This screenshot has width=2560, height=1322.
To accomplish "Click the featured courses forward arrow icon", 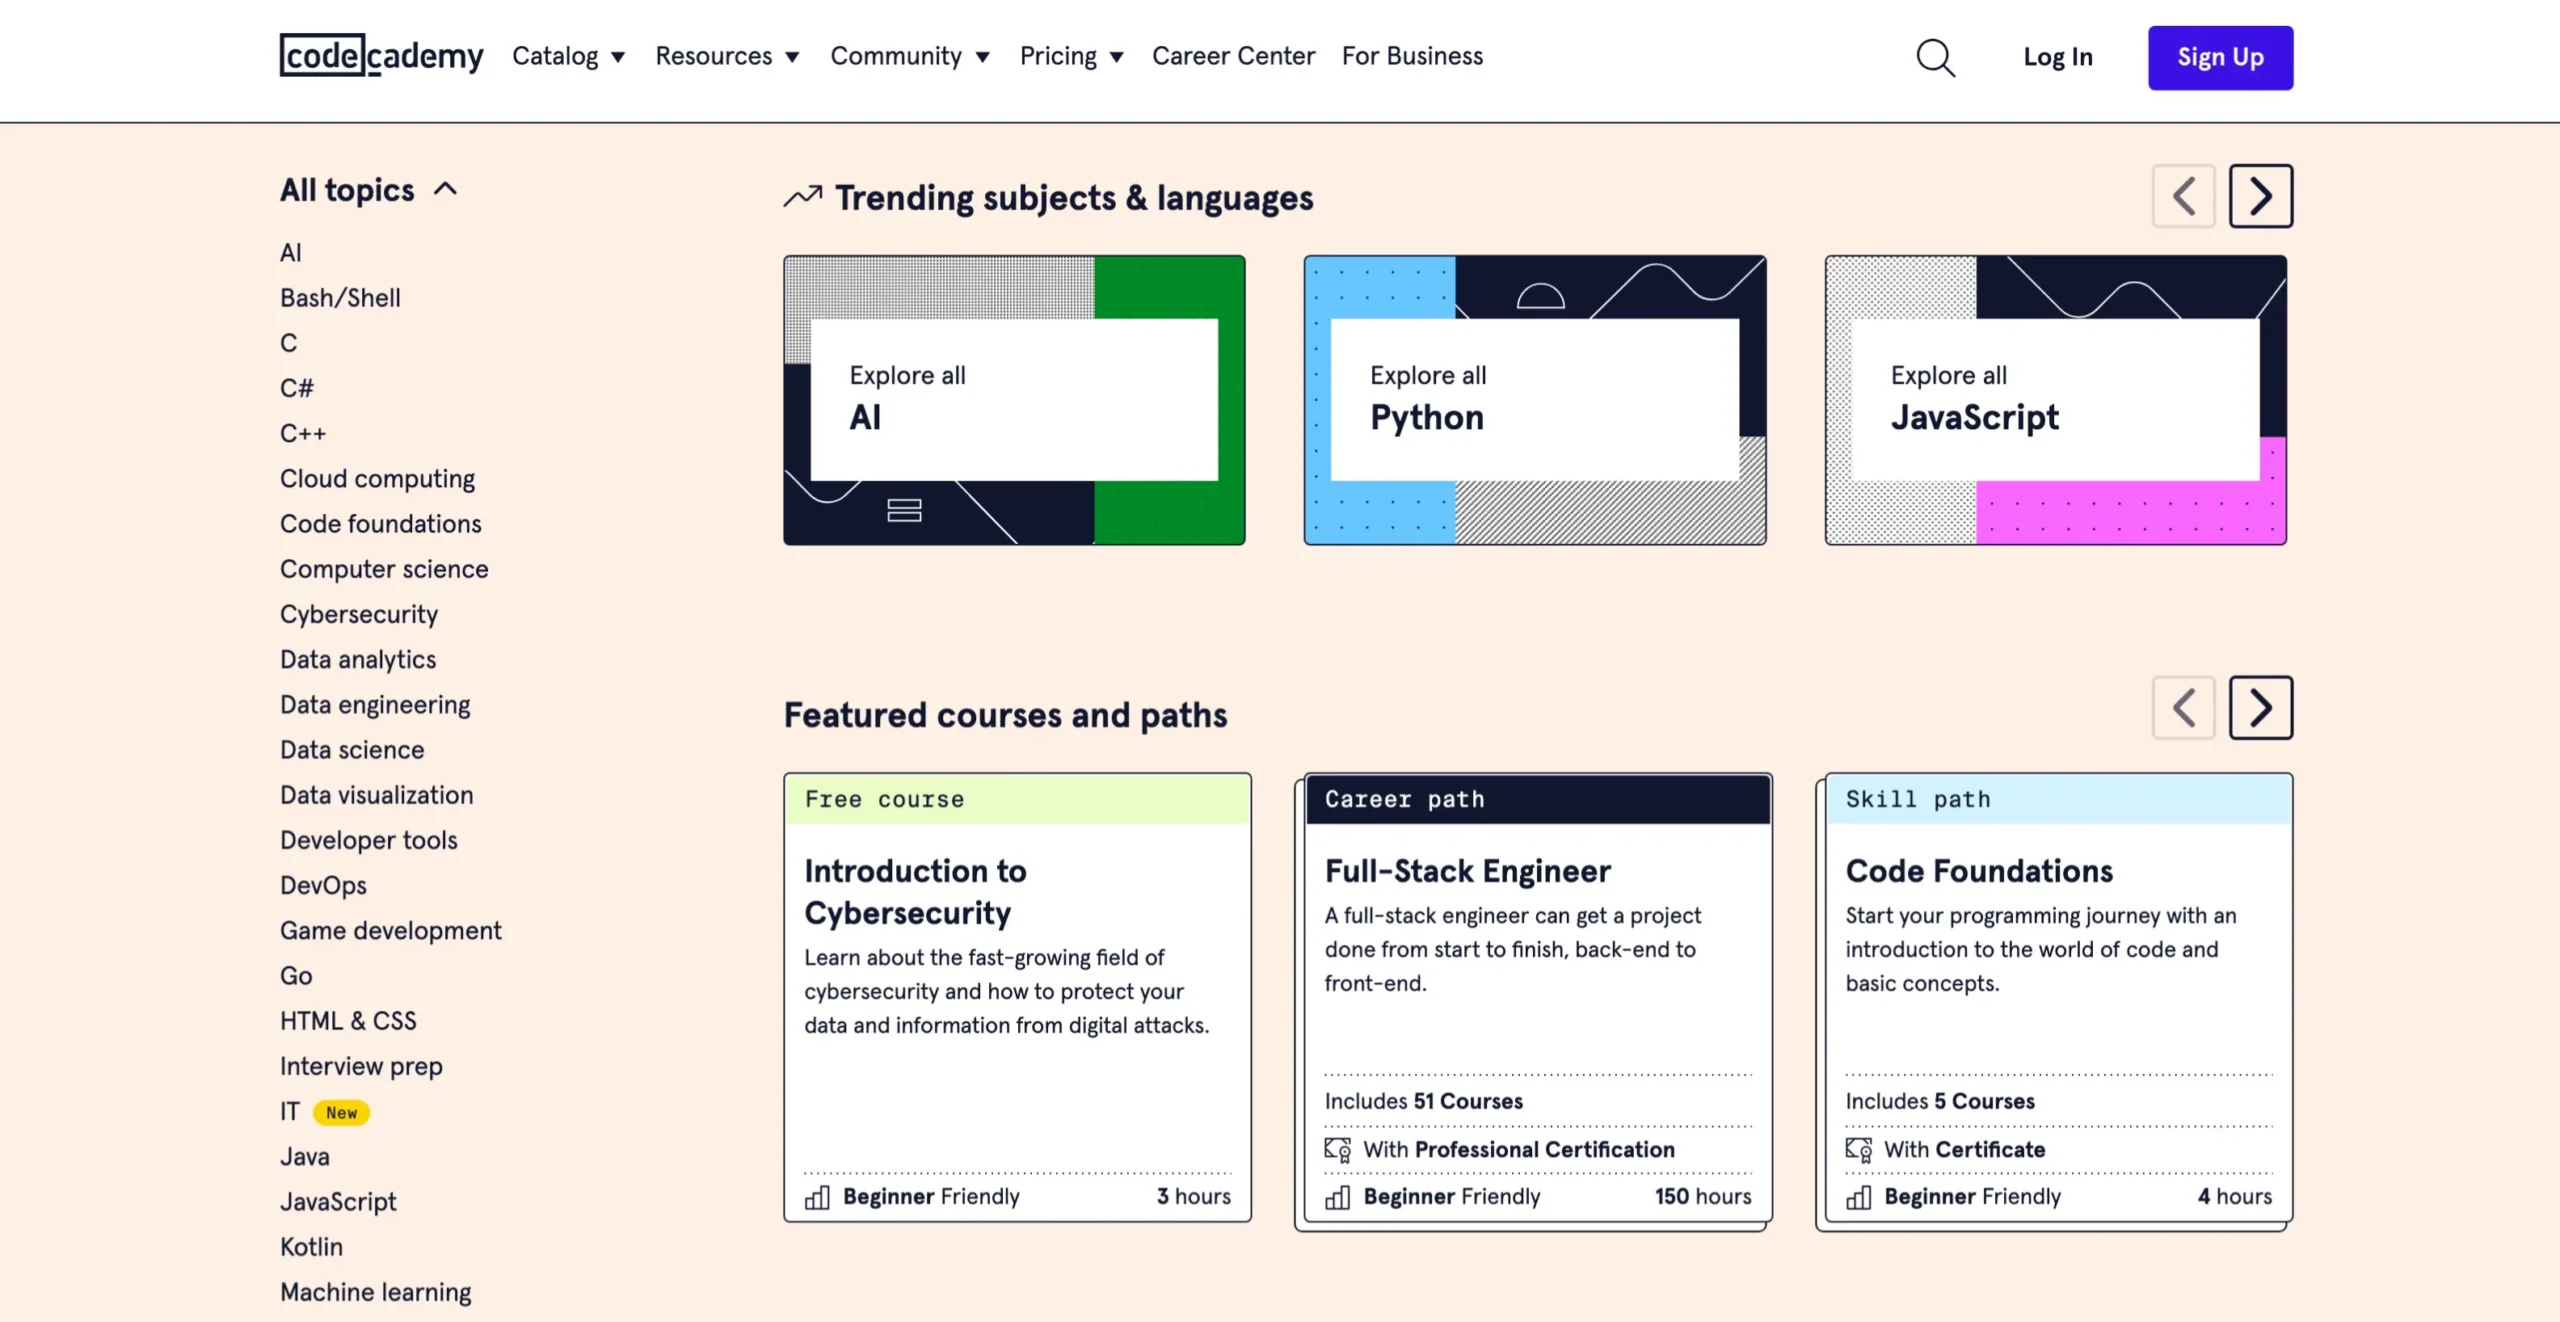I will pyautogui.click(x=2258, y=707).
